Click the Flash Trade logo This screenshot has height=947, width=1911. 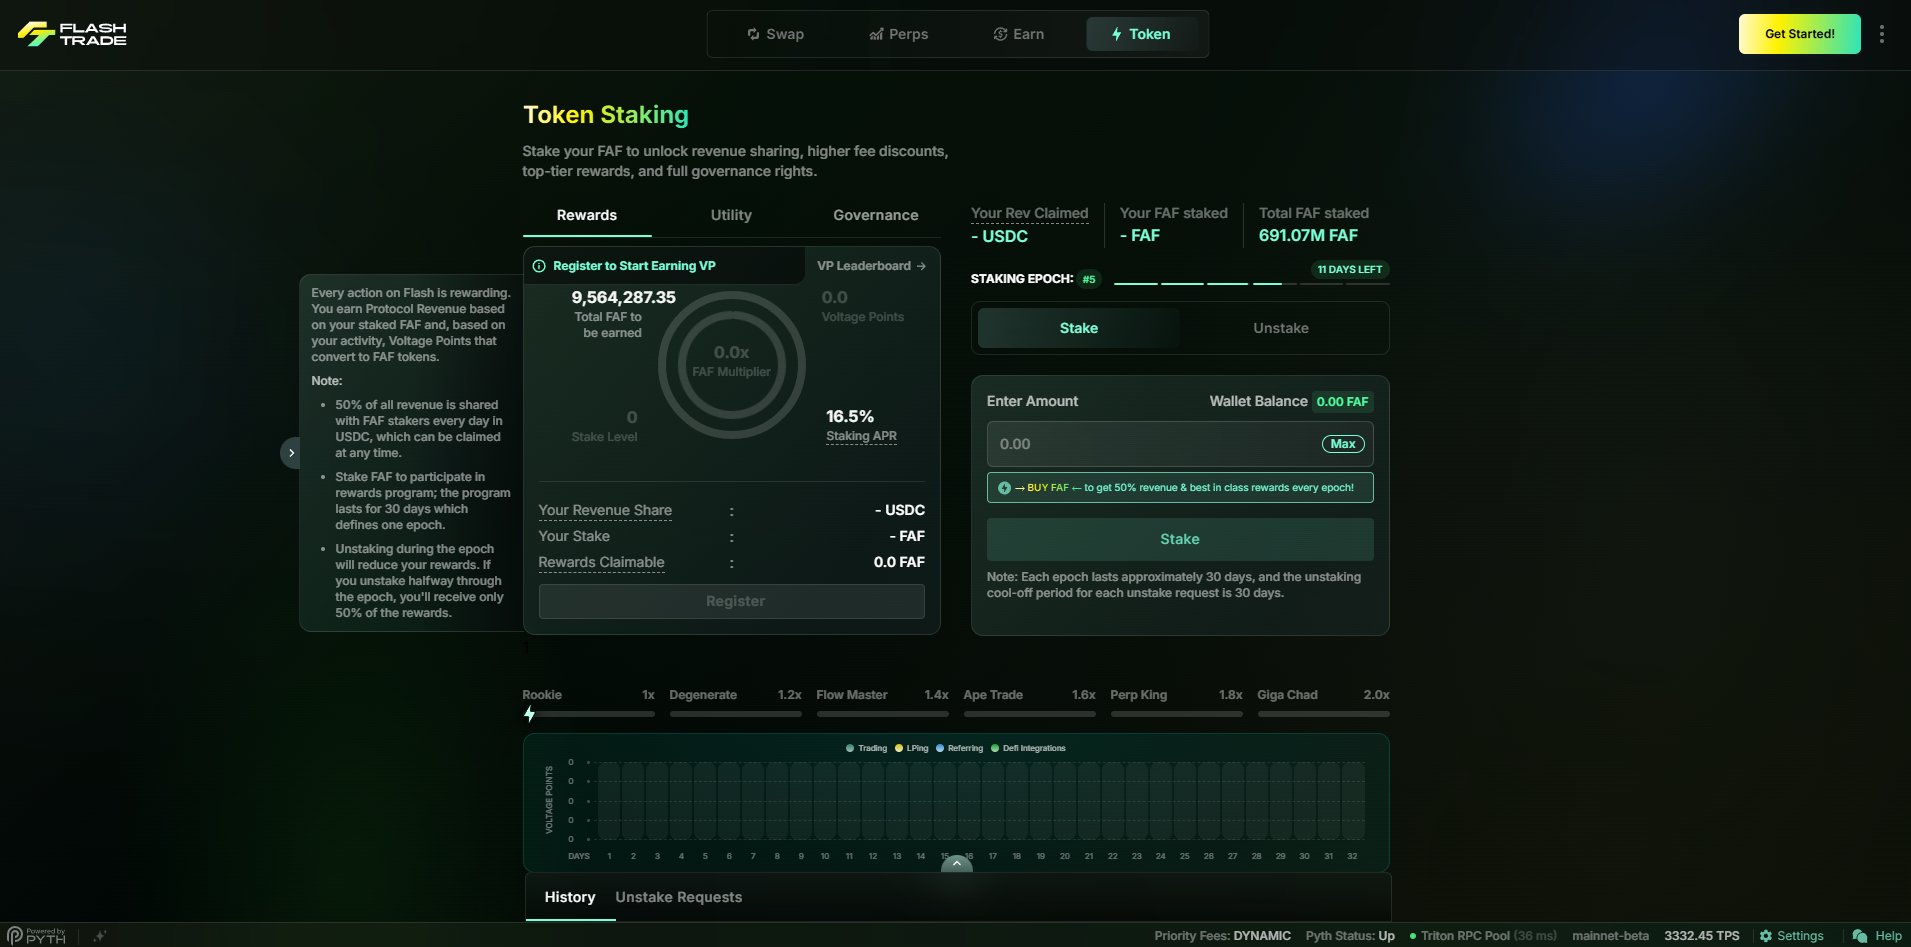pyautogui.click(x=72, y=34)
